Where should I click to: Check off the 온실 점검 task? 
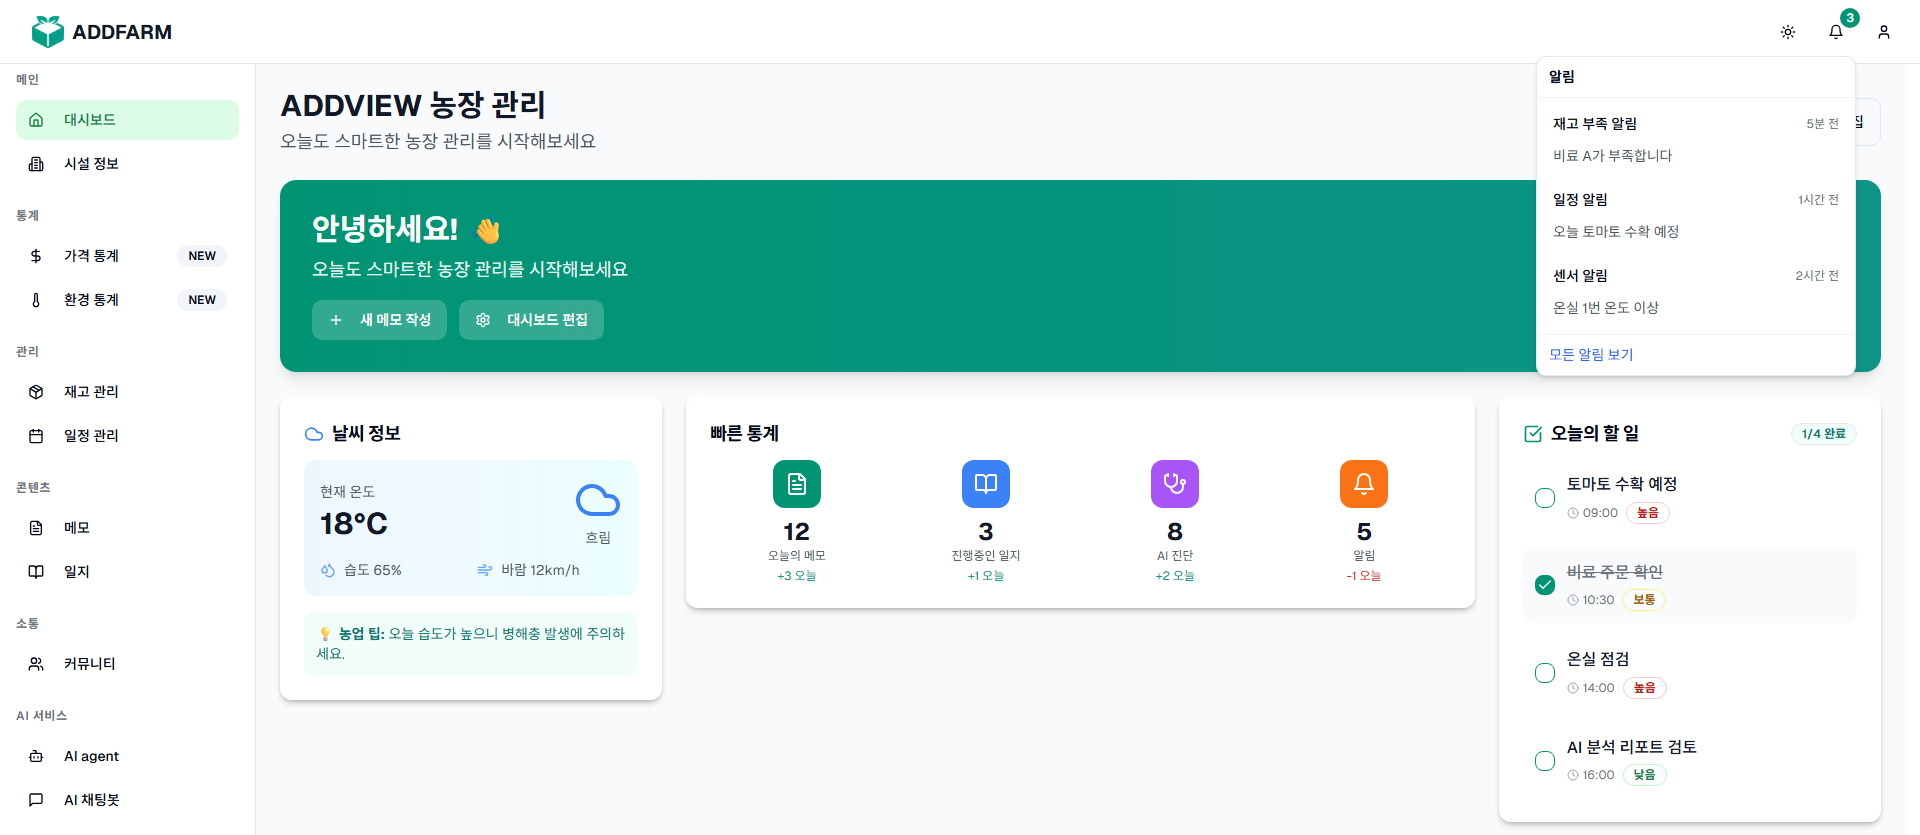pos(1545,673)
